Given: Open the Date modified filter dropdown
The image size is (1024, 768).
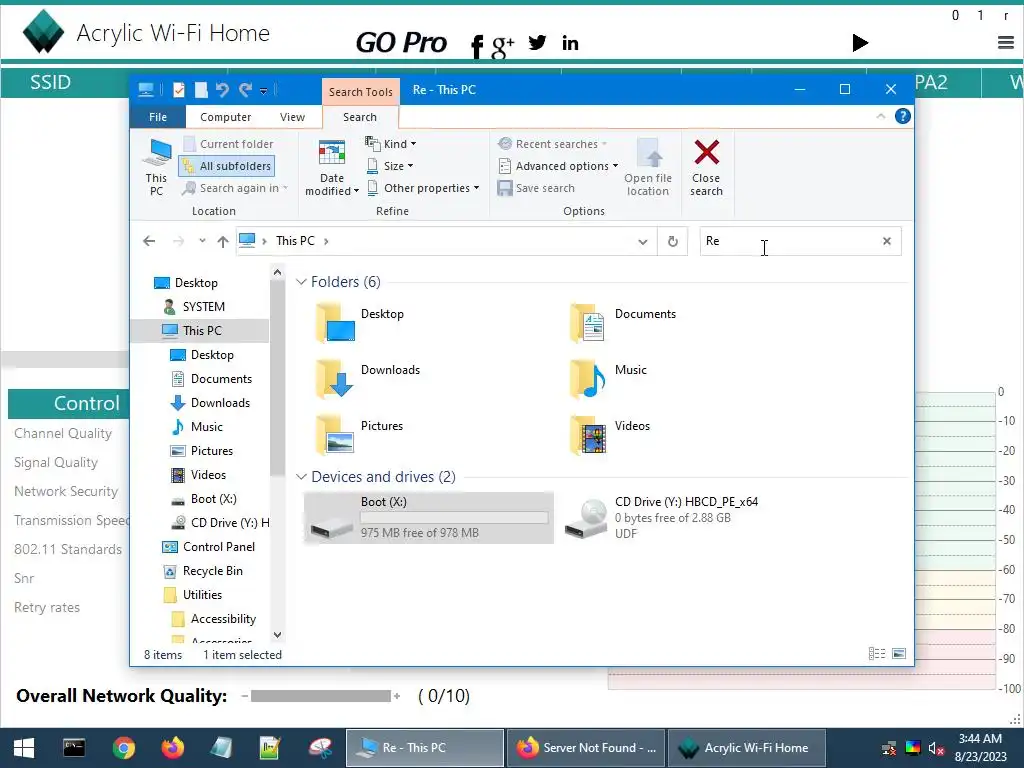Looking at the screenshot, I should tap(332, 167).
